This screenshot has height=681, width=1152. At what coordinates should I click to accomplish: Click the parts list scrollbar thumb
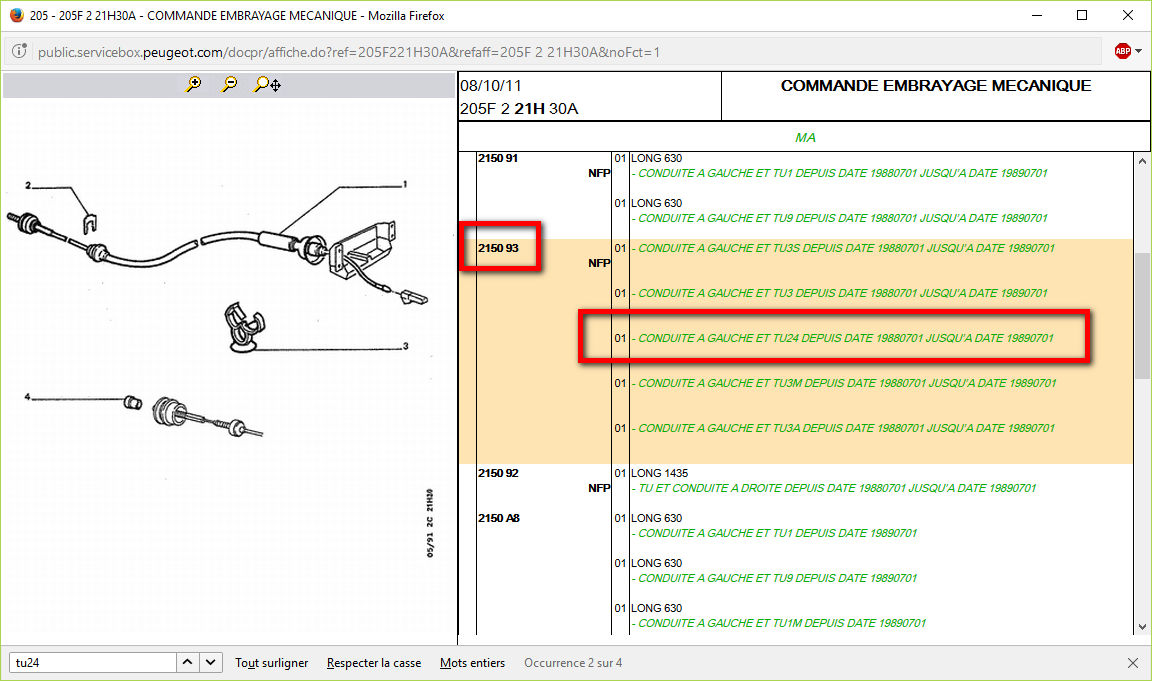(1142, 316)
